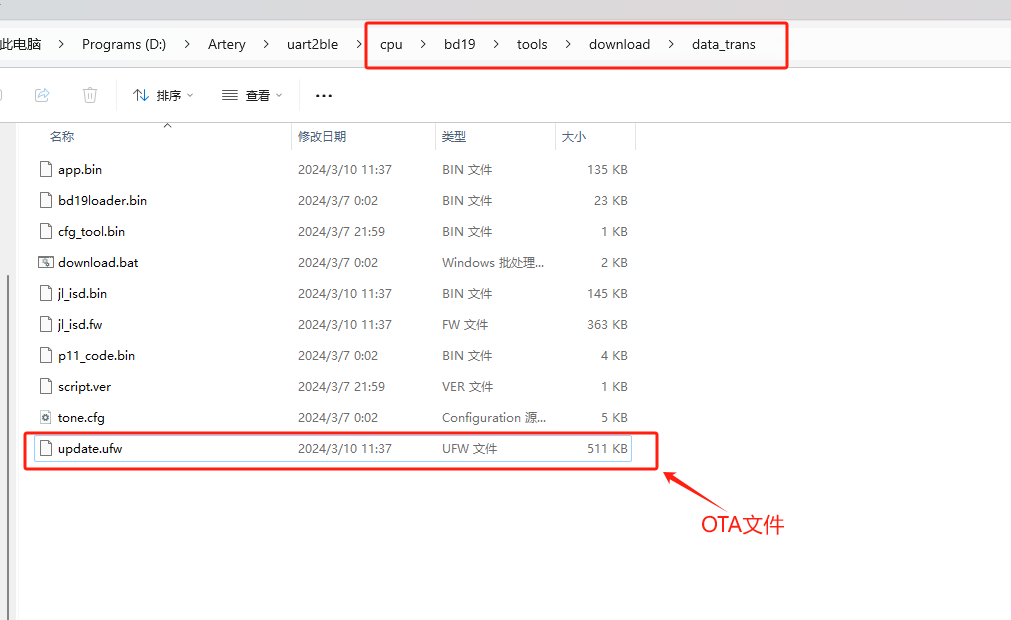Click the FW 文件 type cell
This screenshot has width=1011, height=620.
point(465,325)
